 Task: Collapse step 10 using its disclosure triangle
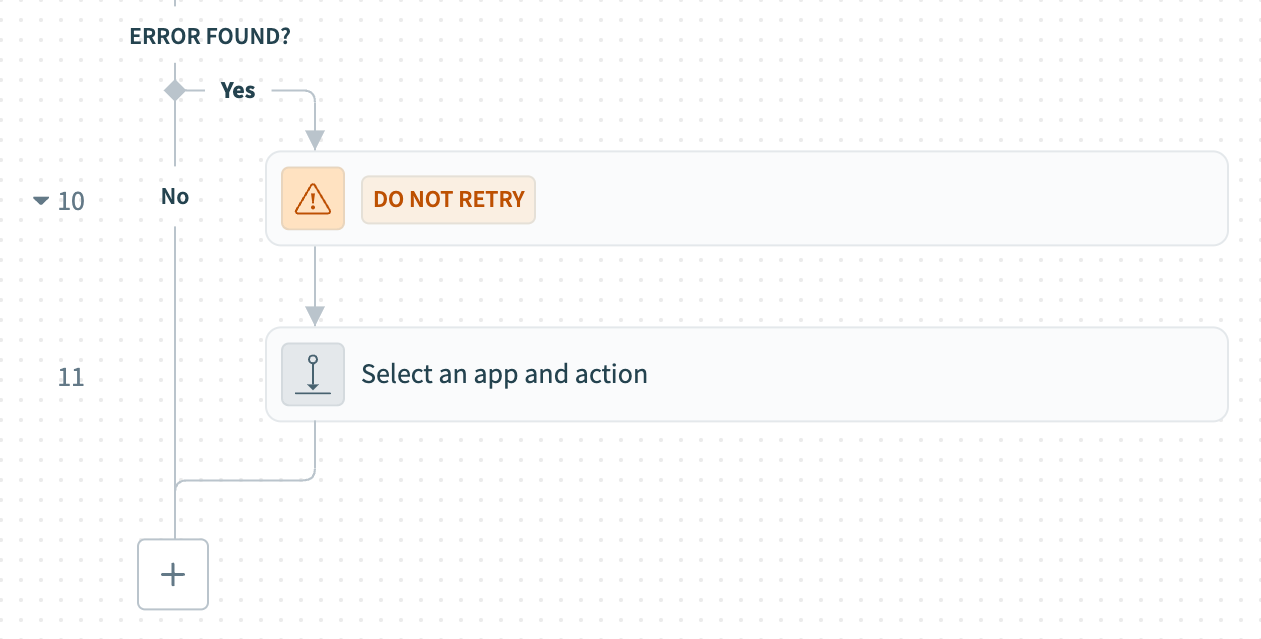40,200
